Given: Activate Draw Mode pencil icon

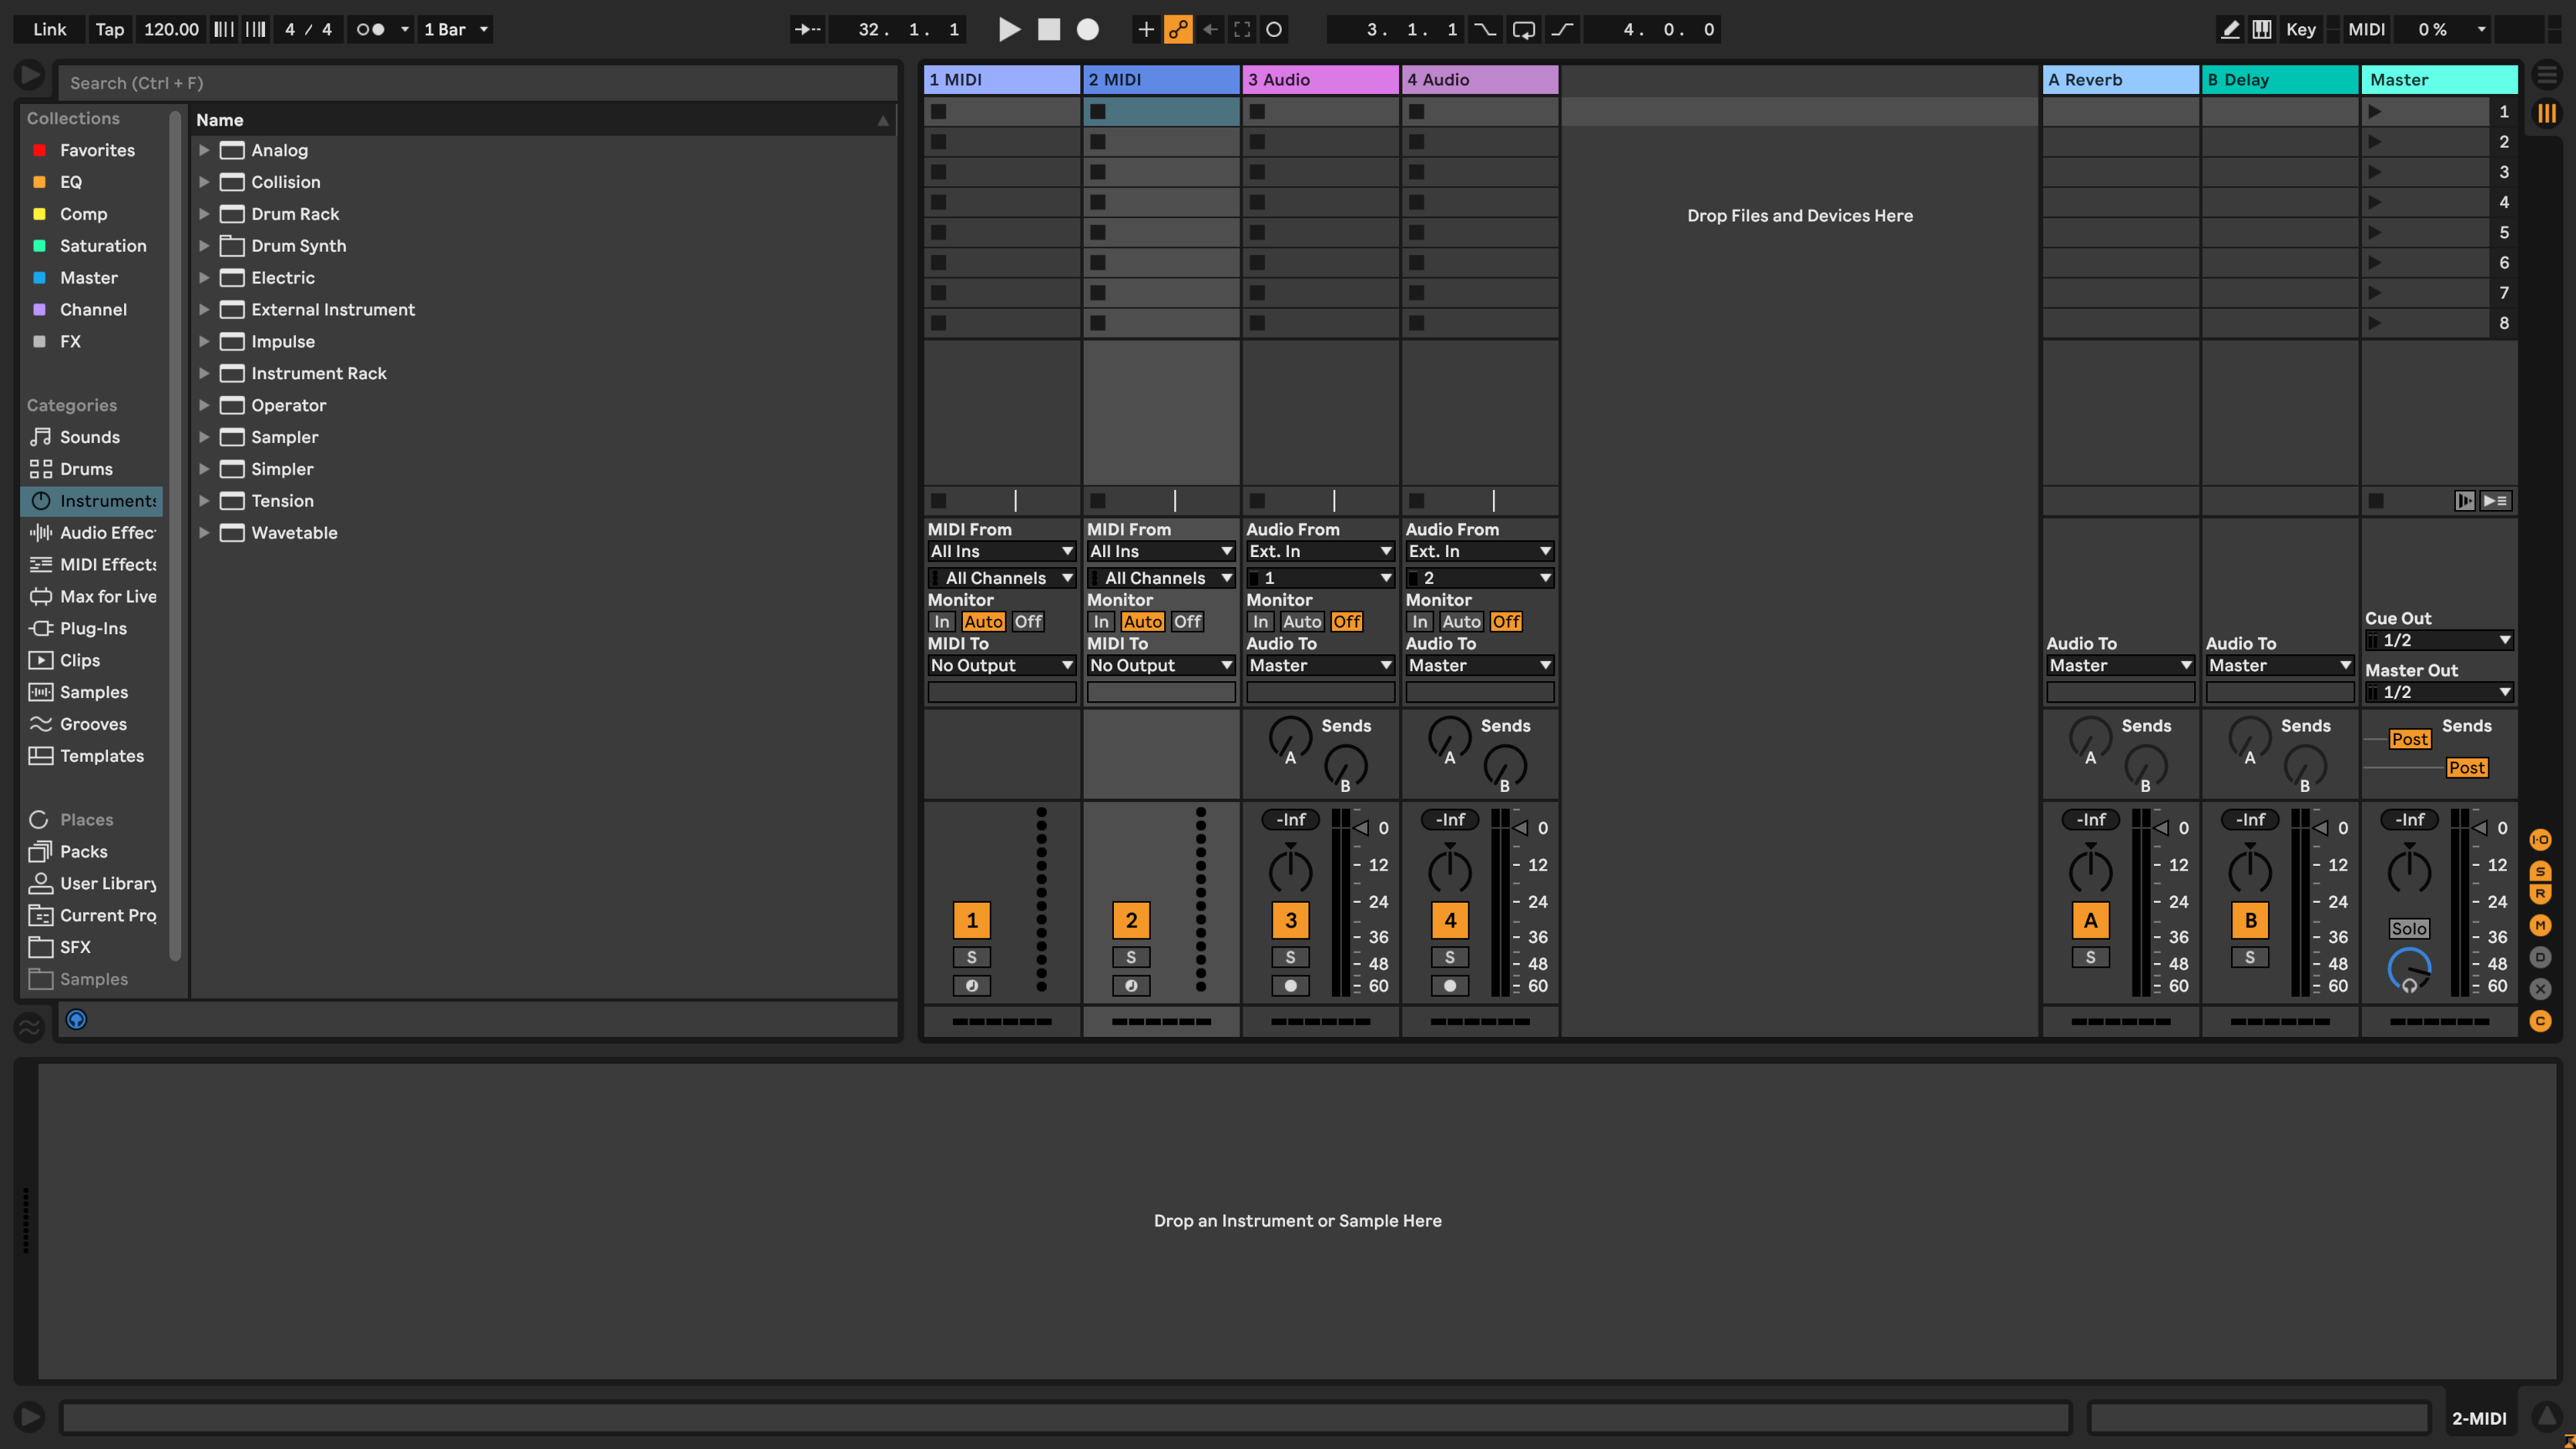Looking at the screenshot, I should (2230, 29).
